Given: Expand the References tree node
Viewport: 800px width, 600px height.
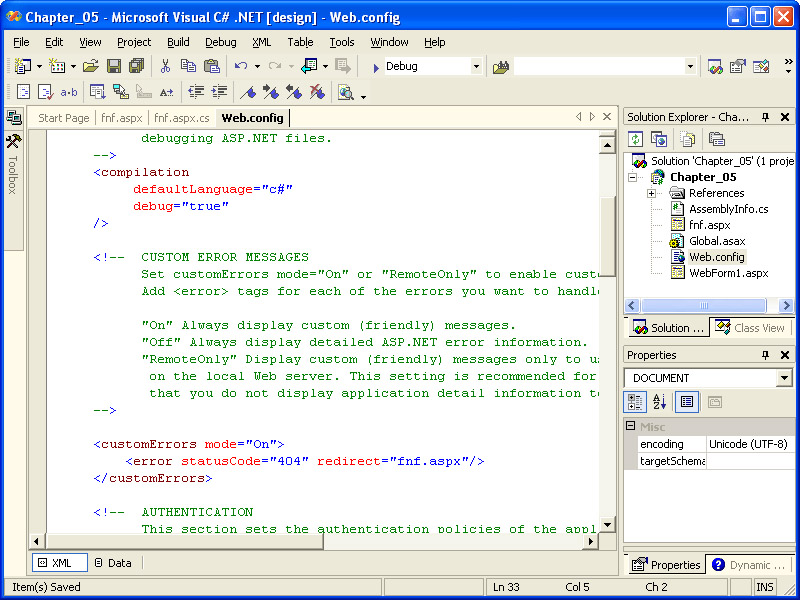Looking at the screenshot, I should pyautogui.click(x=652, y=193).
